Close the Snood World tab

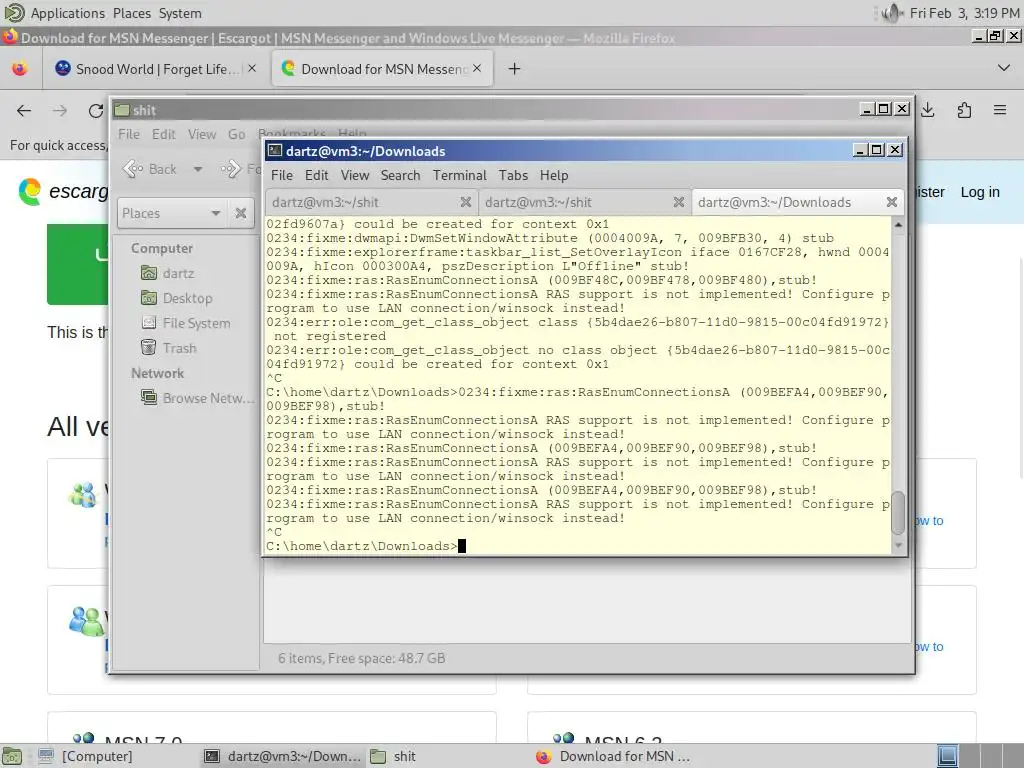point(252,68)
